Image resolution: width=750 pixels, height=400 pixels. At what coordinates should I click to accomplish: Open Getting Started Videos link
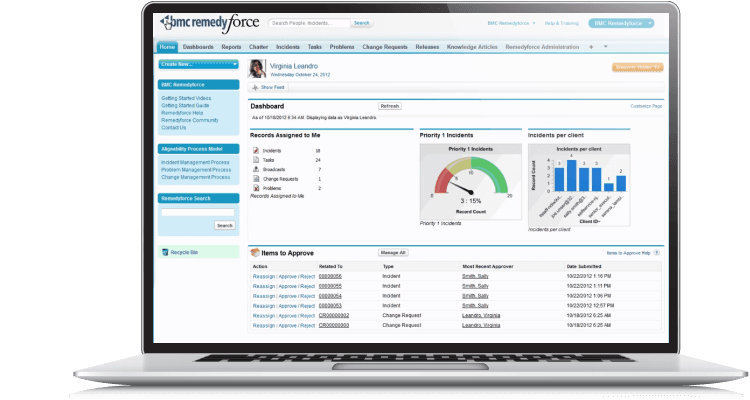pos(186,98)
